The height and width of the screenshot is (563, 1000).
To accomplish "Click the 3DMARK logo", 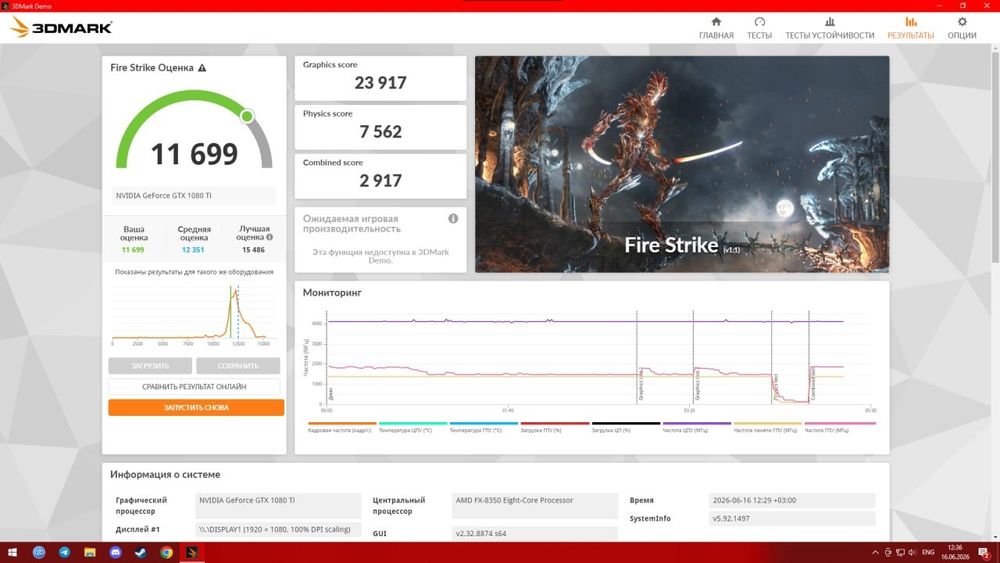I will [x=62, y=27].
